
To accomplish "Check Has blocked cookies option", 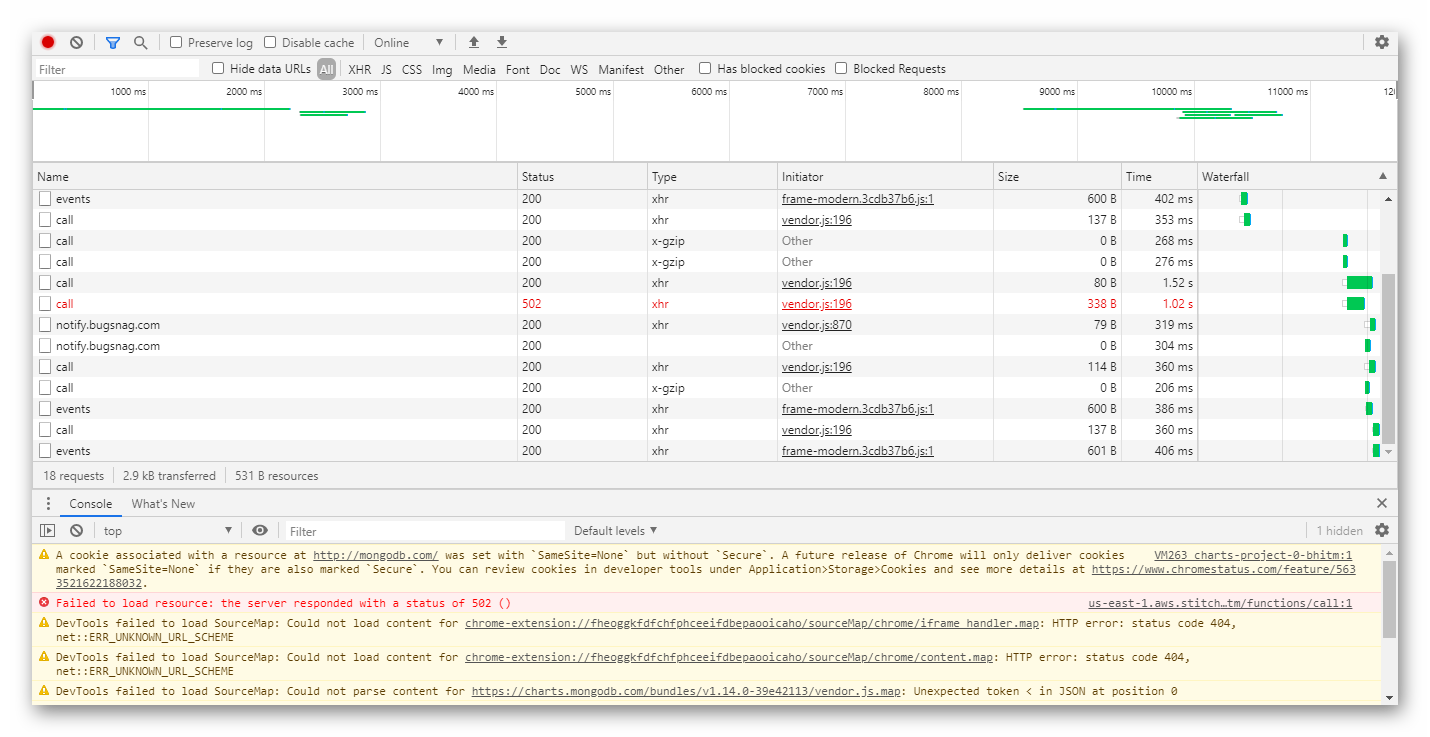I will point(705,69).
